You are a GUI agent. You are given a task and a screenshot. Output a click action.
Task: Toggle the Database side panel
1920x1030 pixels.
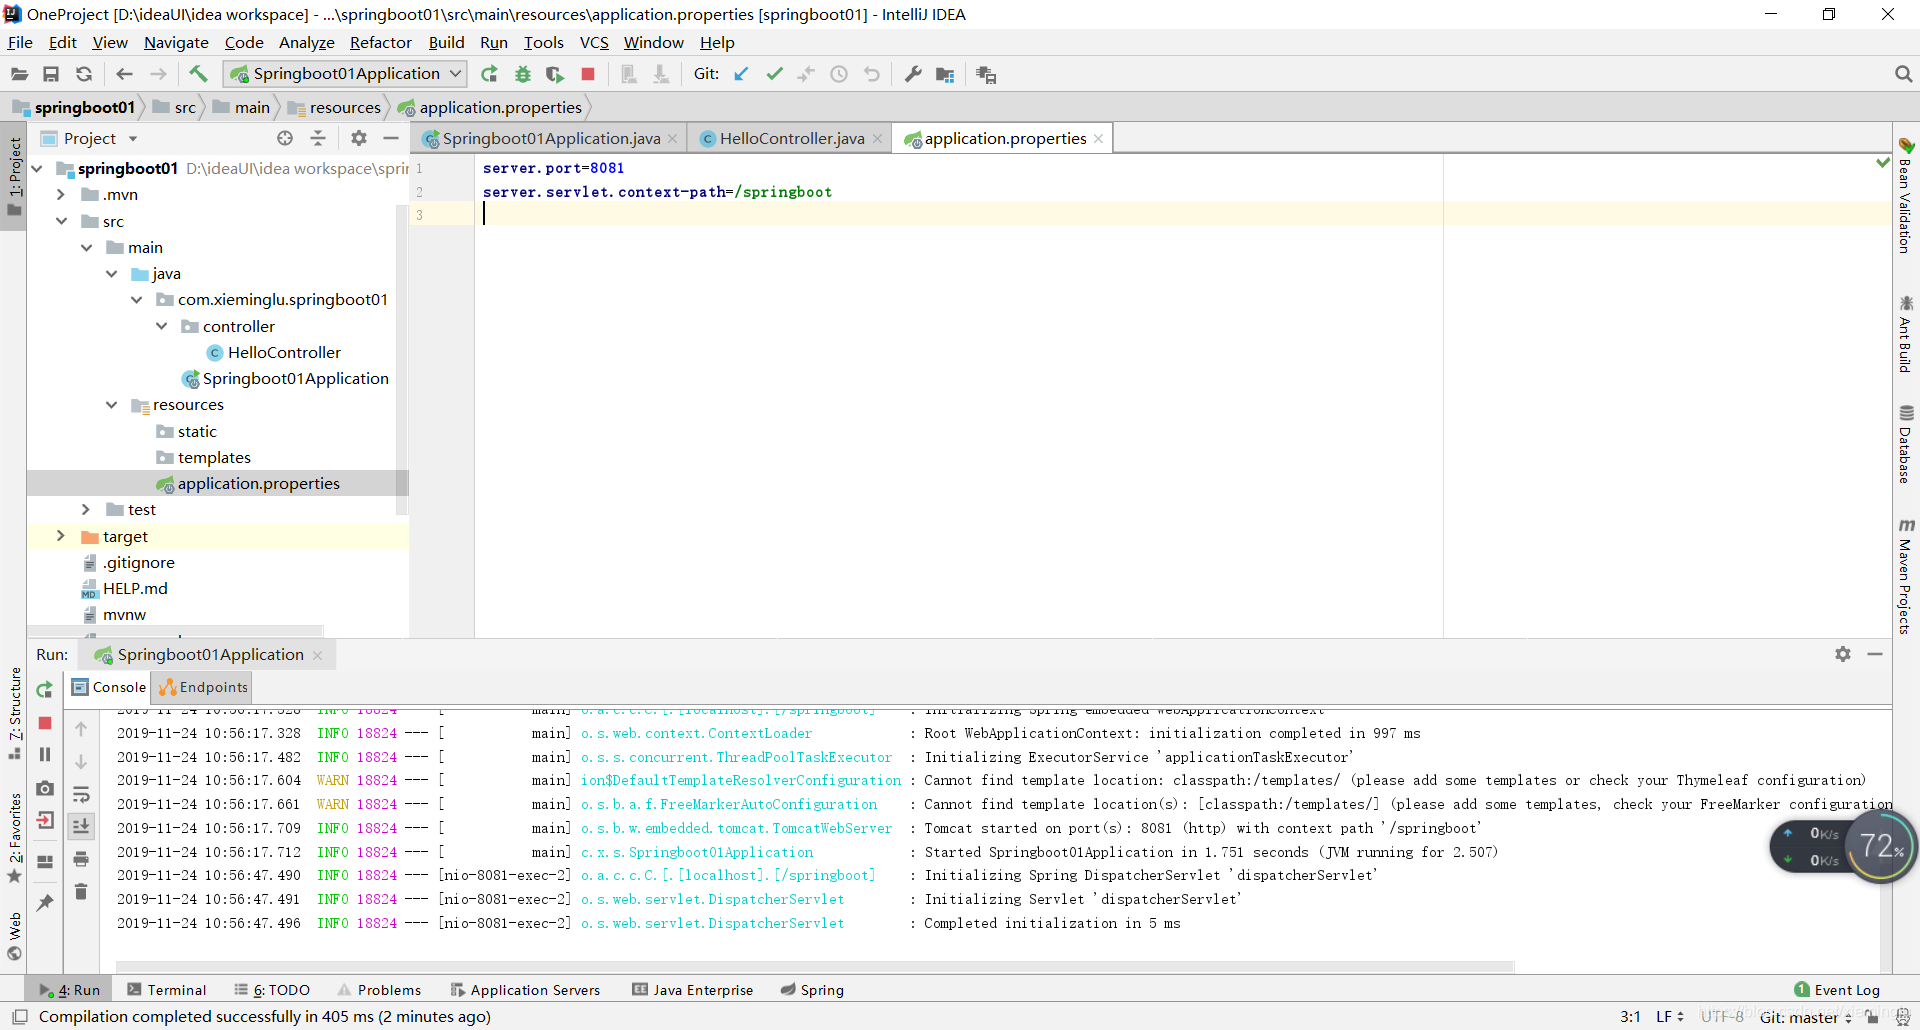pyautogui.click(x=1905, y=445)
